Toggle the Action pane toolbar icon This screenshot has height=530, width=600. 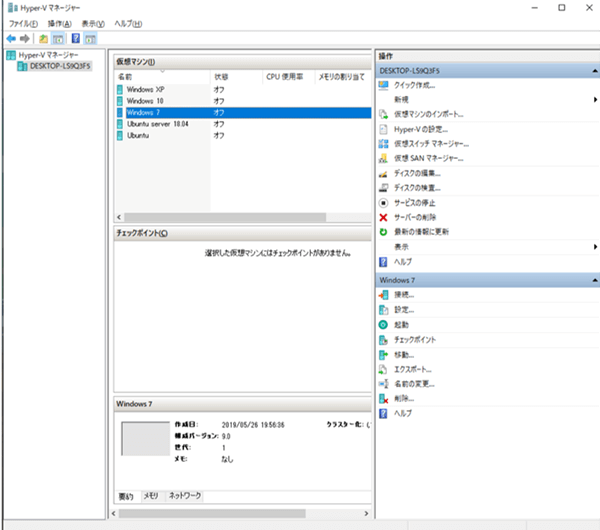90,39
